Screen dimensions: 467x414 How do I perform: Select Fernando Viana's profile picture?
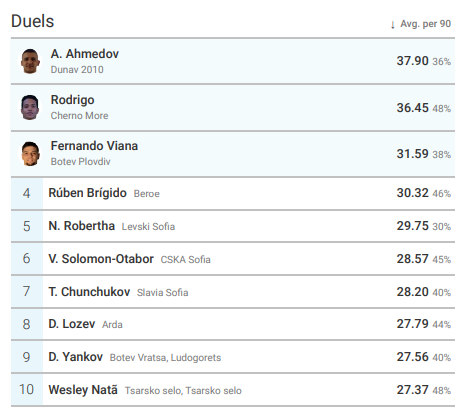[x=30, y=154]
